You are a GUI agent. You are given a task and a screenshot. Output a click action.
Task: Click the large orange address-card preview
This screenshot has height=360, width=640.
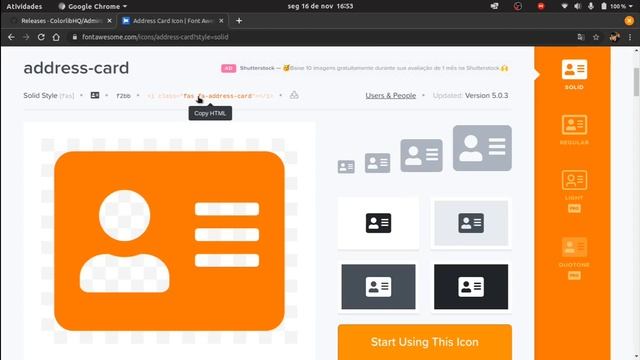pyautogui.click(x=169, y=241)
